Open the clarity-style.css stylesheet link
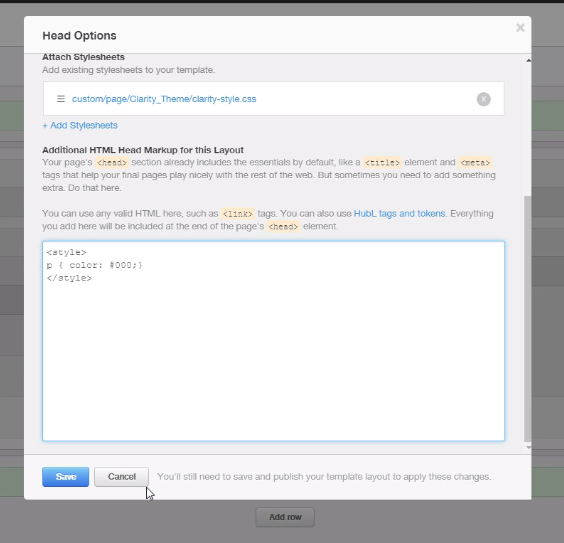Viewport: 564px width, 543px height. click(164, 99)
